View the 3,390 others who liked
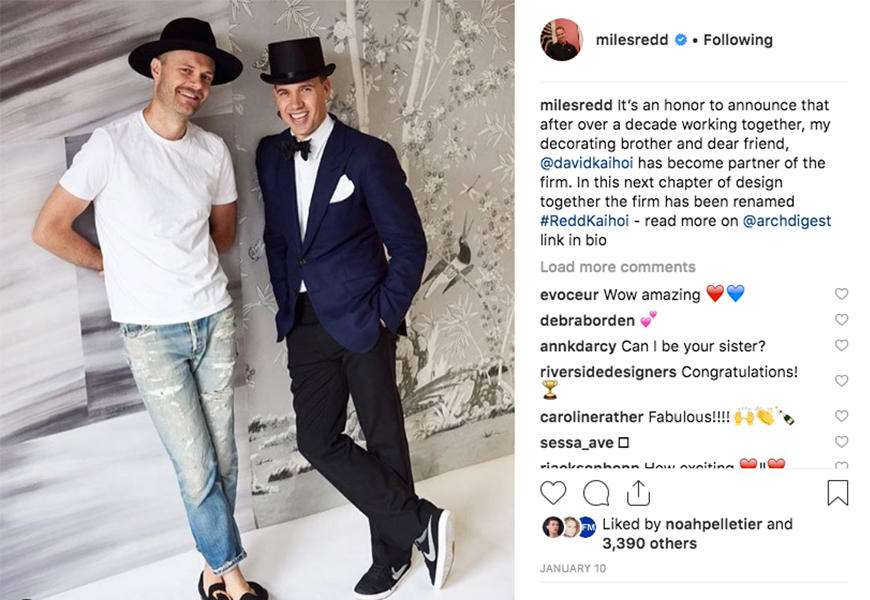Image resolution: width=870 pixels, height=600 pixels. coord(650,543)
